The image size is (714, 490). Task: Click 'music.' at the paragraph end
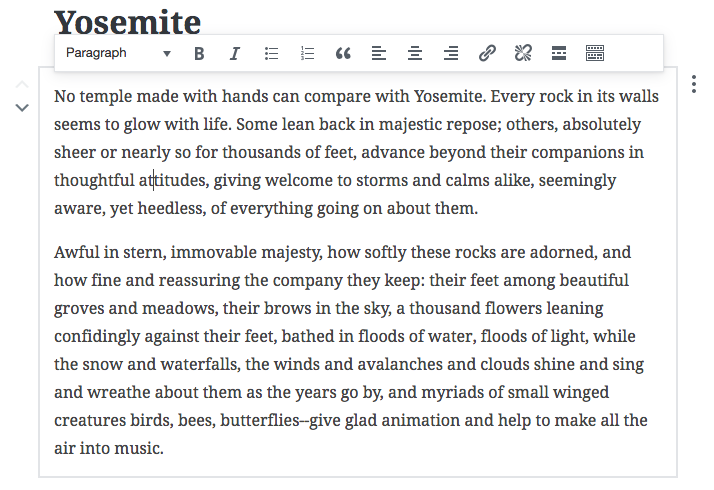(139, 448)
